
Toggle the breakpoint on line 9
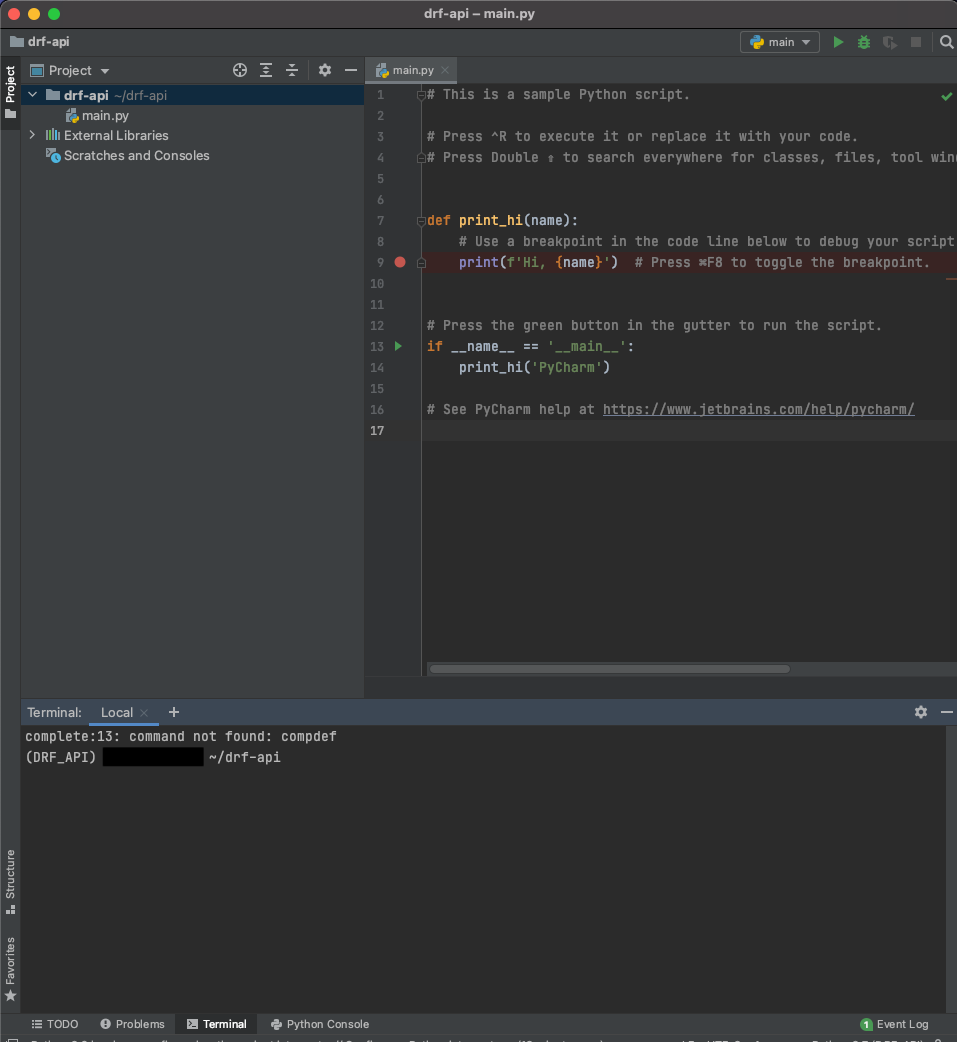pyautogui.click(x=399, y=261)
